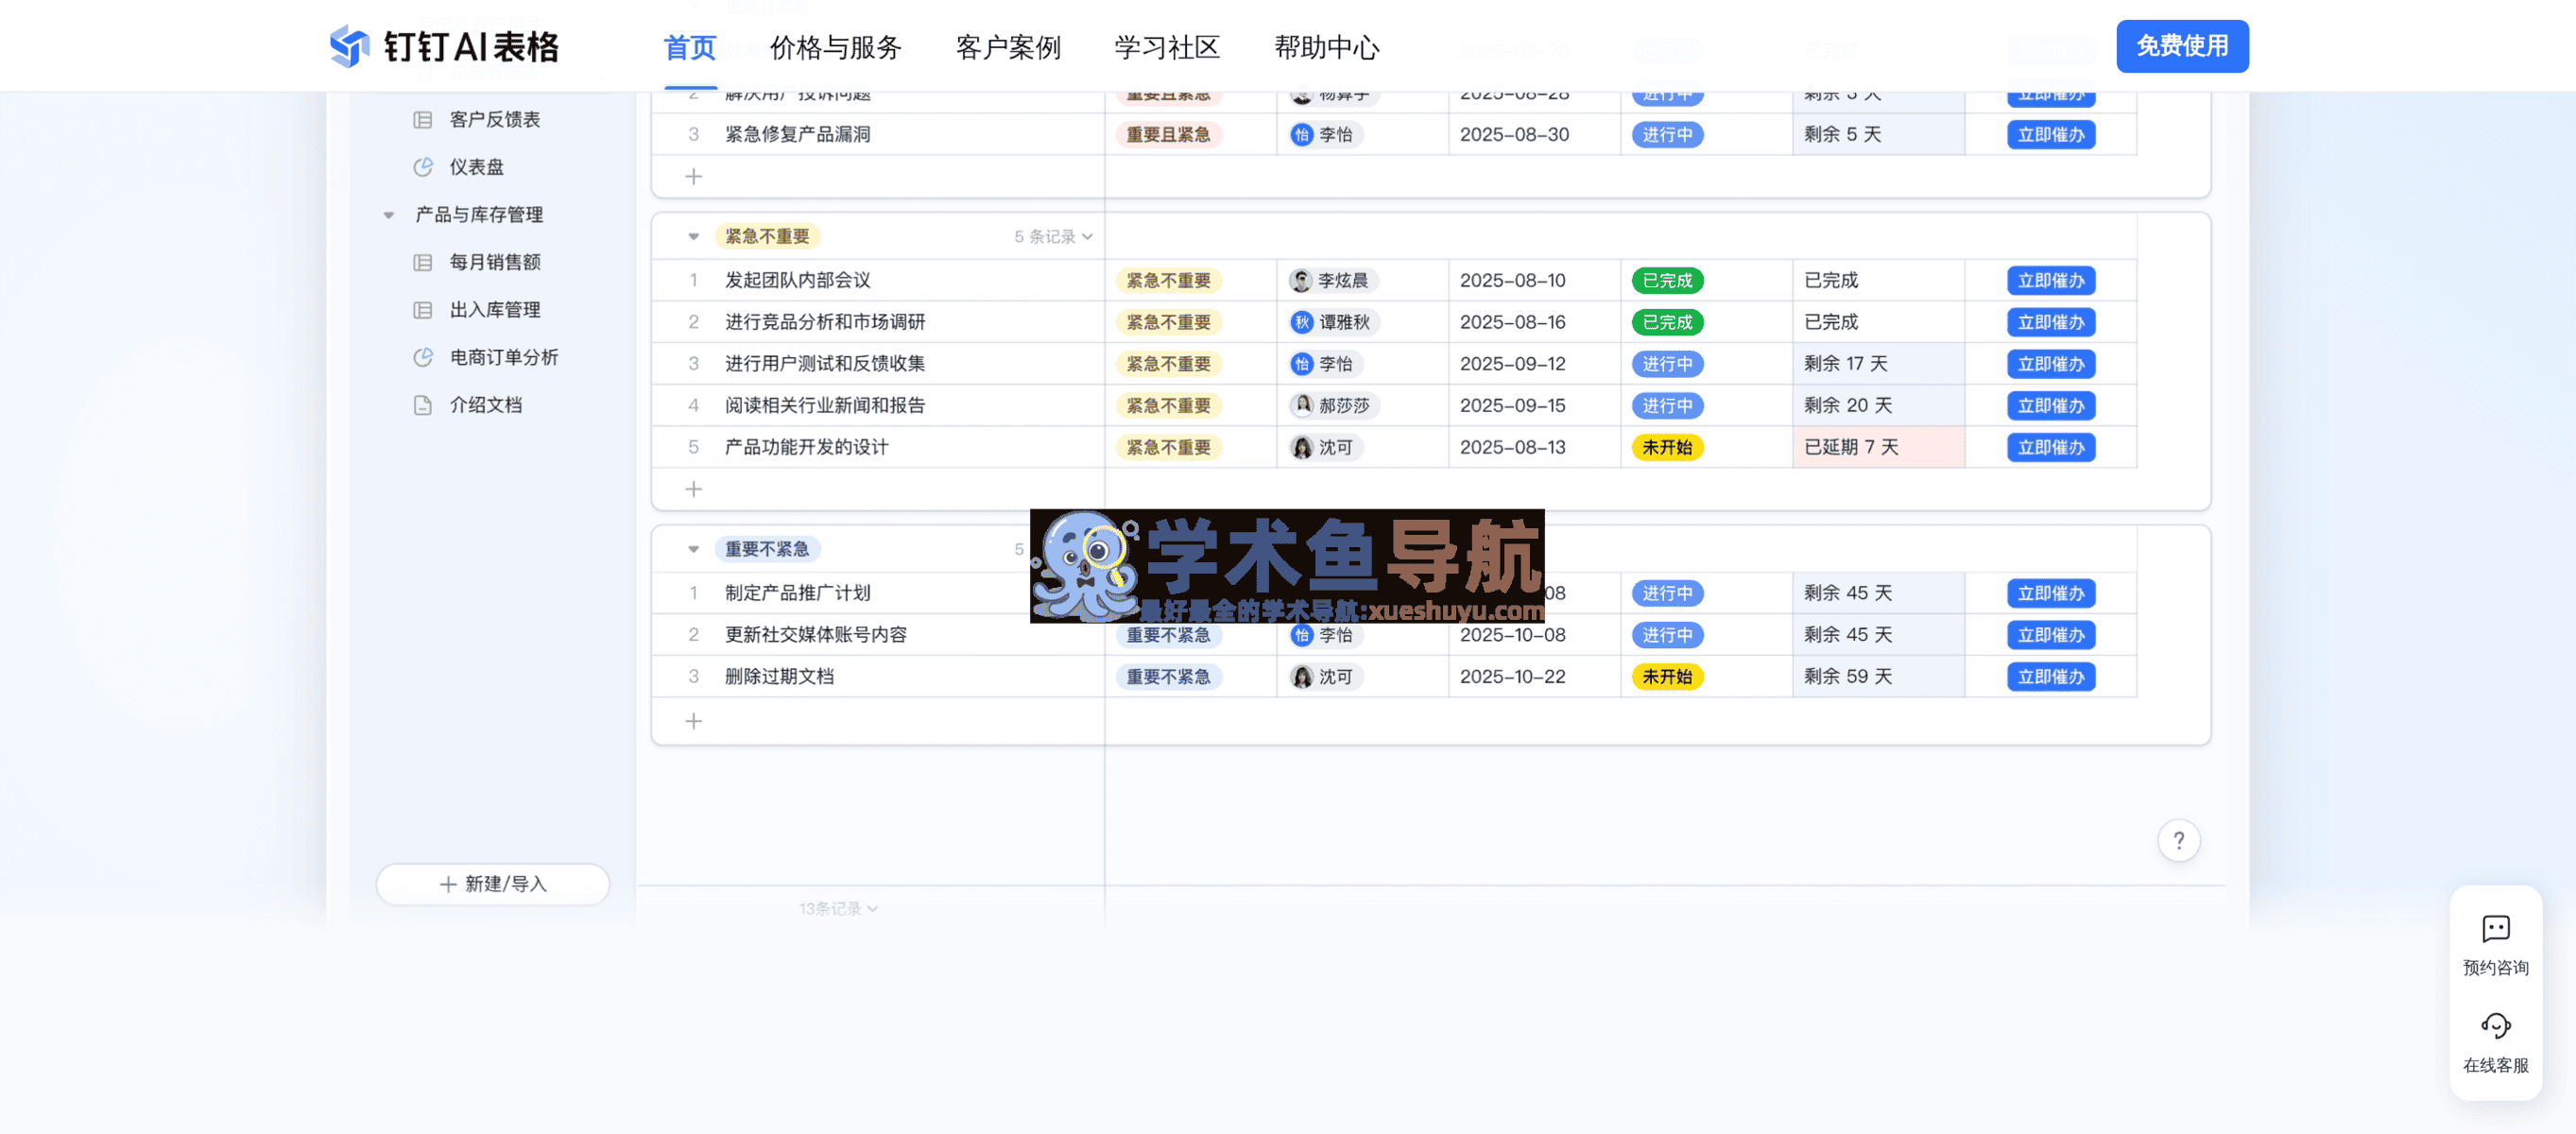The width and height of the screenshot is (2576, 1134).
Task: Open 预约咨询 chat icon
Action: (2495, 929)
